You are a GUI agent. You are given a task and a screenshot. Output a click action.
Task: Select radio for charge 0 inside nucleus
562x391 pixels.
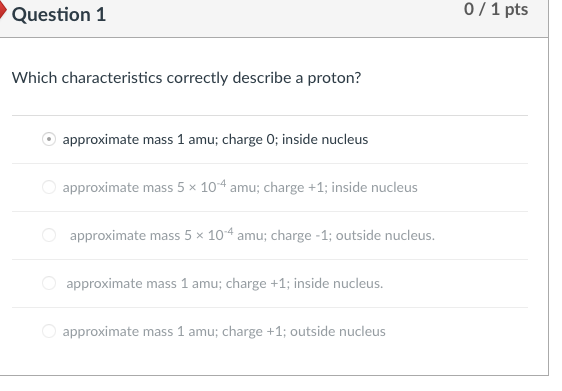(x=49, y=139)
